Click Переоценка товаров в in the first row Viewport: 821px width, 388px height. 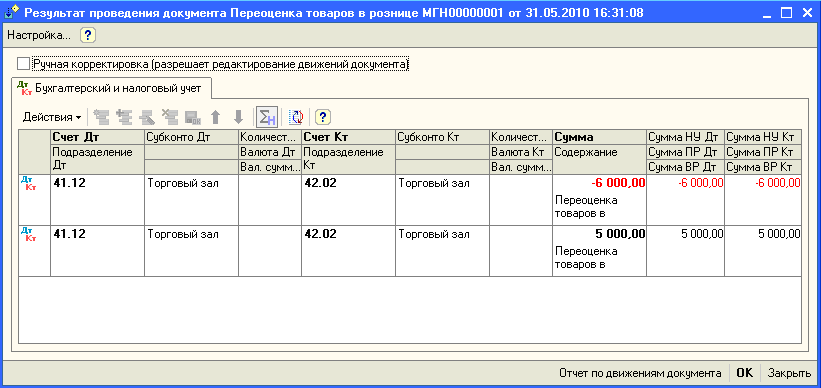(586, 207)
